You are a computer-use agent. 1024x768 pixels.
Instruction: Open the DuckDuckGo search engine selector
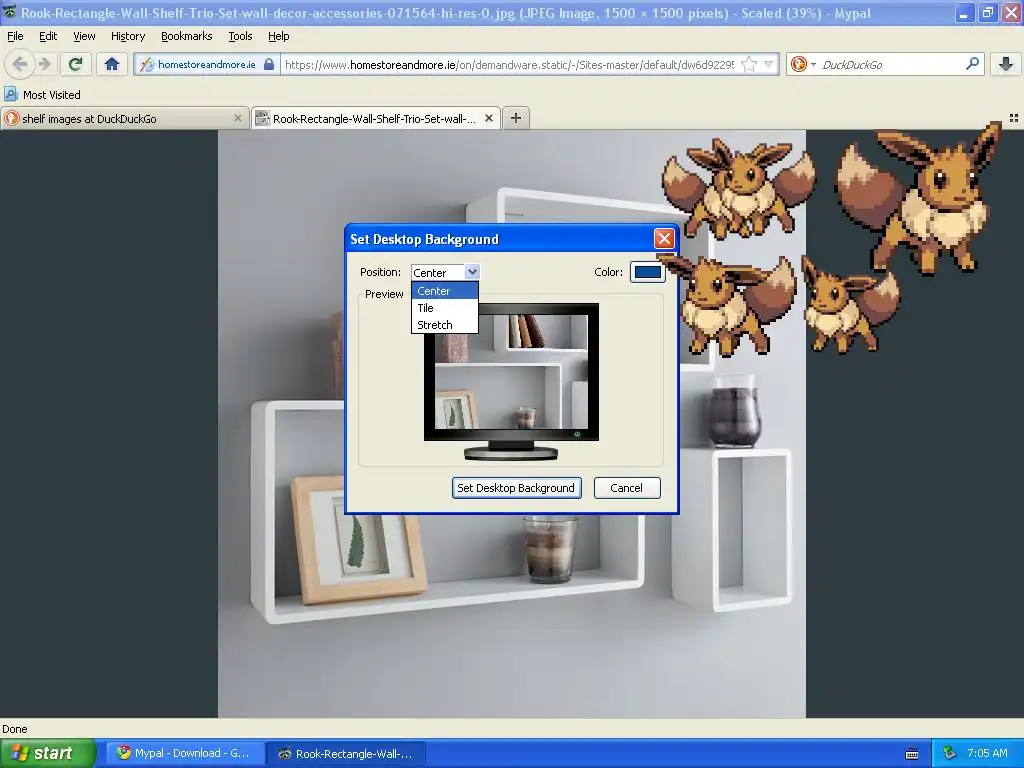click(x=803, y=64)
